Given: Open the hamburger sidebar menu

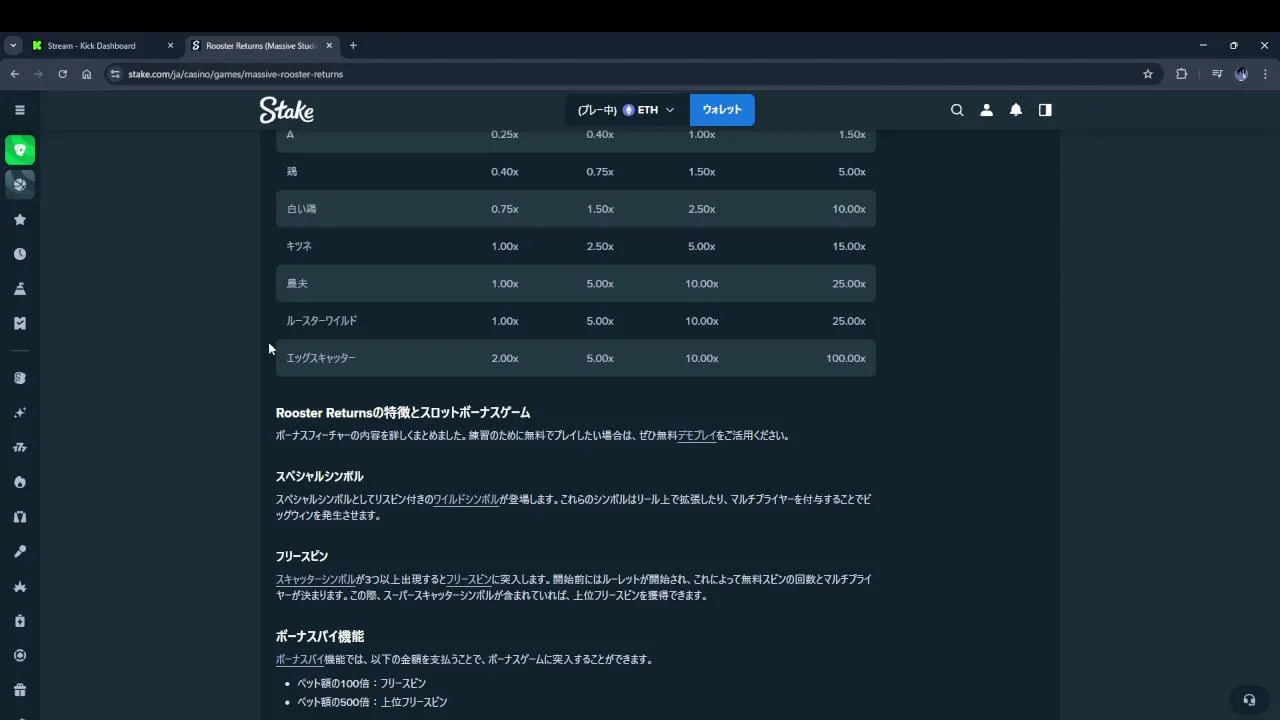Looking at the screenshot, I should pyautogui.click(x=20, y=110).
